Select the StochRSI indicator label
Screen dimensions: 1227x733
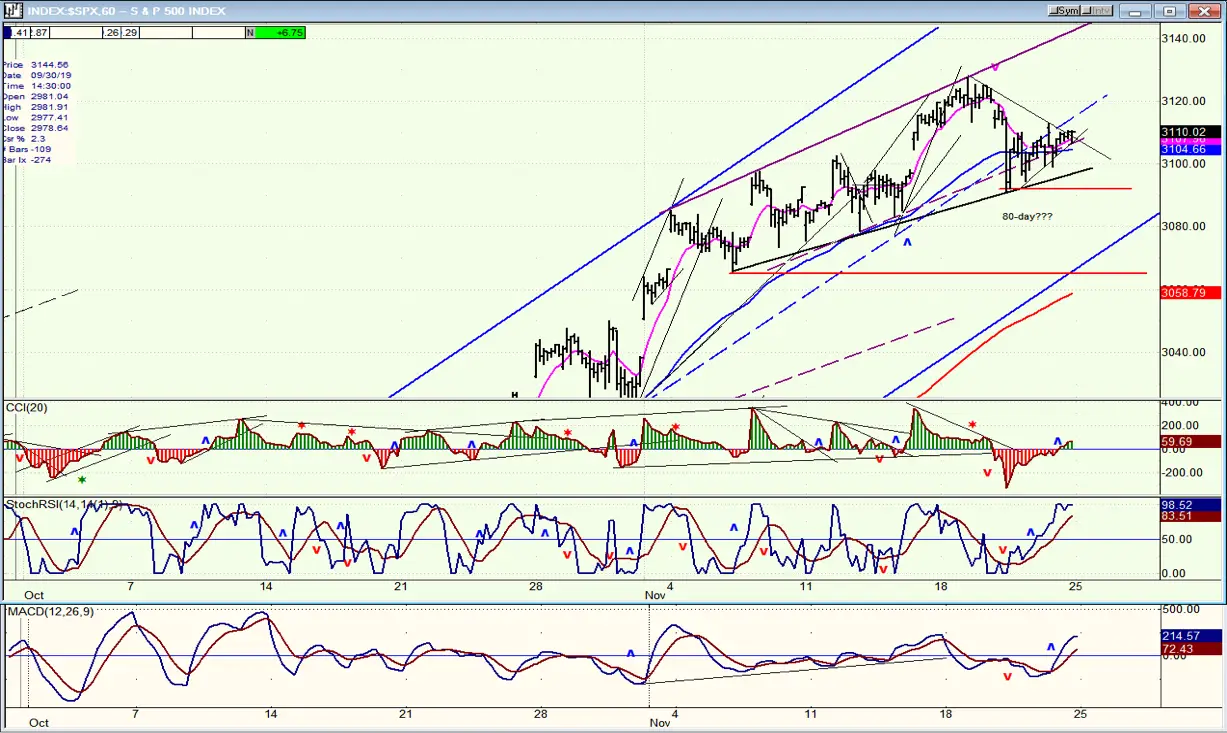point(65,504)
